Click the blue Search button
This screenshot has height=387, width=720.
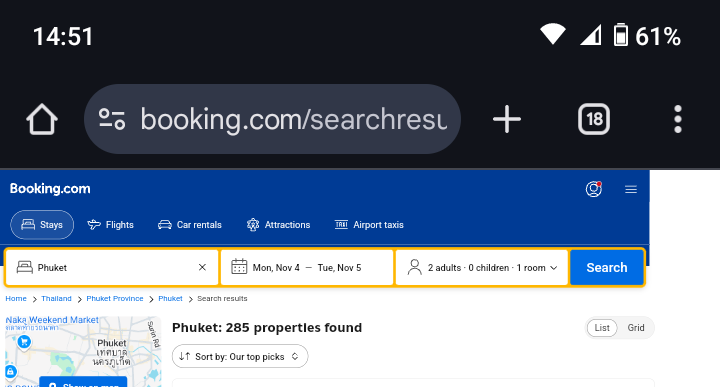[607, 267]
